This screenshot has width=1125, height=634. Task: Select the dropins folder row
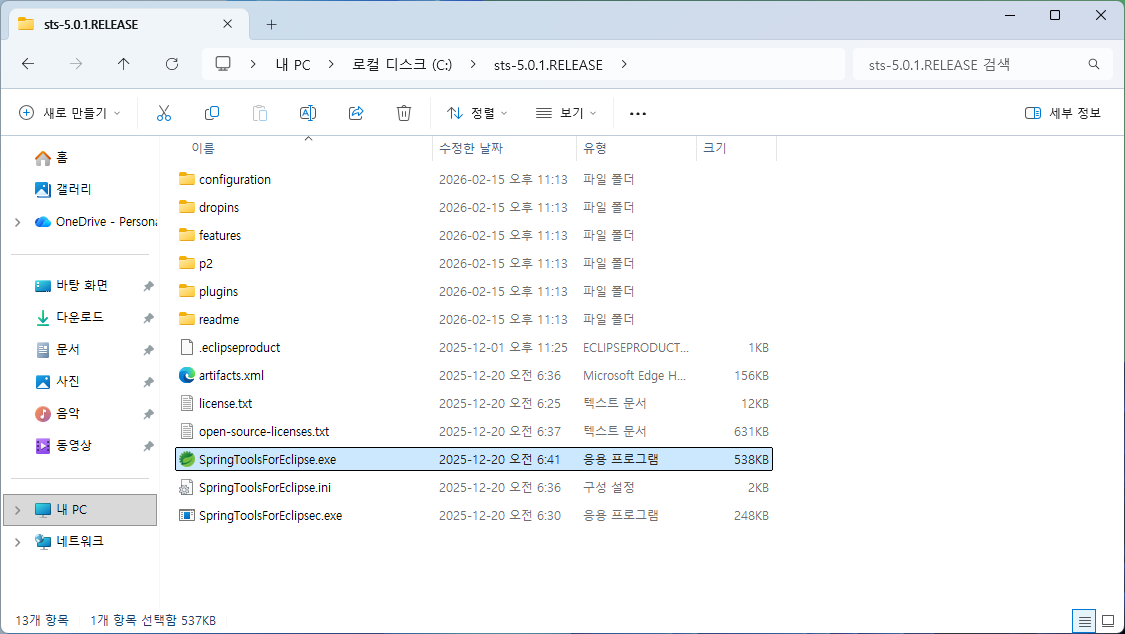[474, 207]
